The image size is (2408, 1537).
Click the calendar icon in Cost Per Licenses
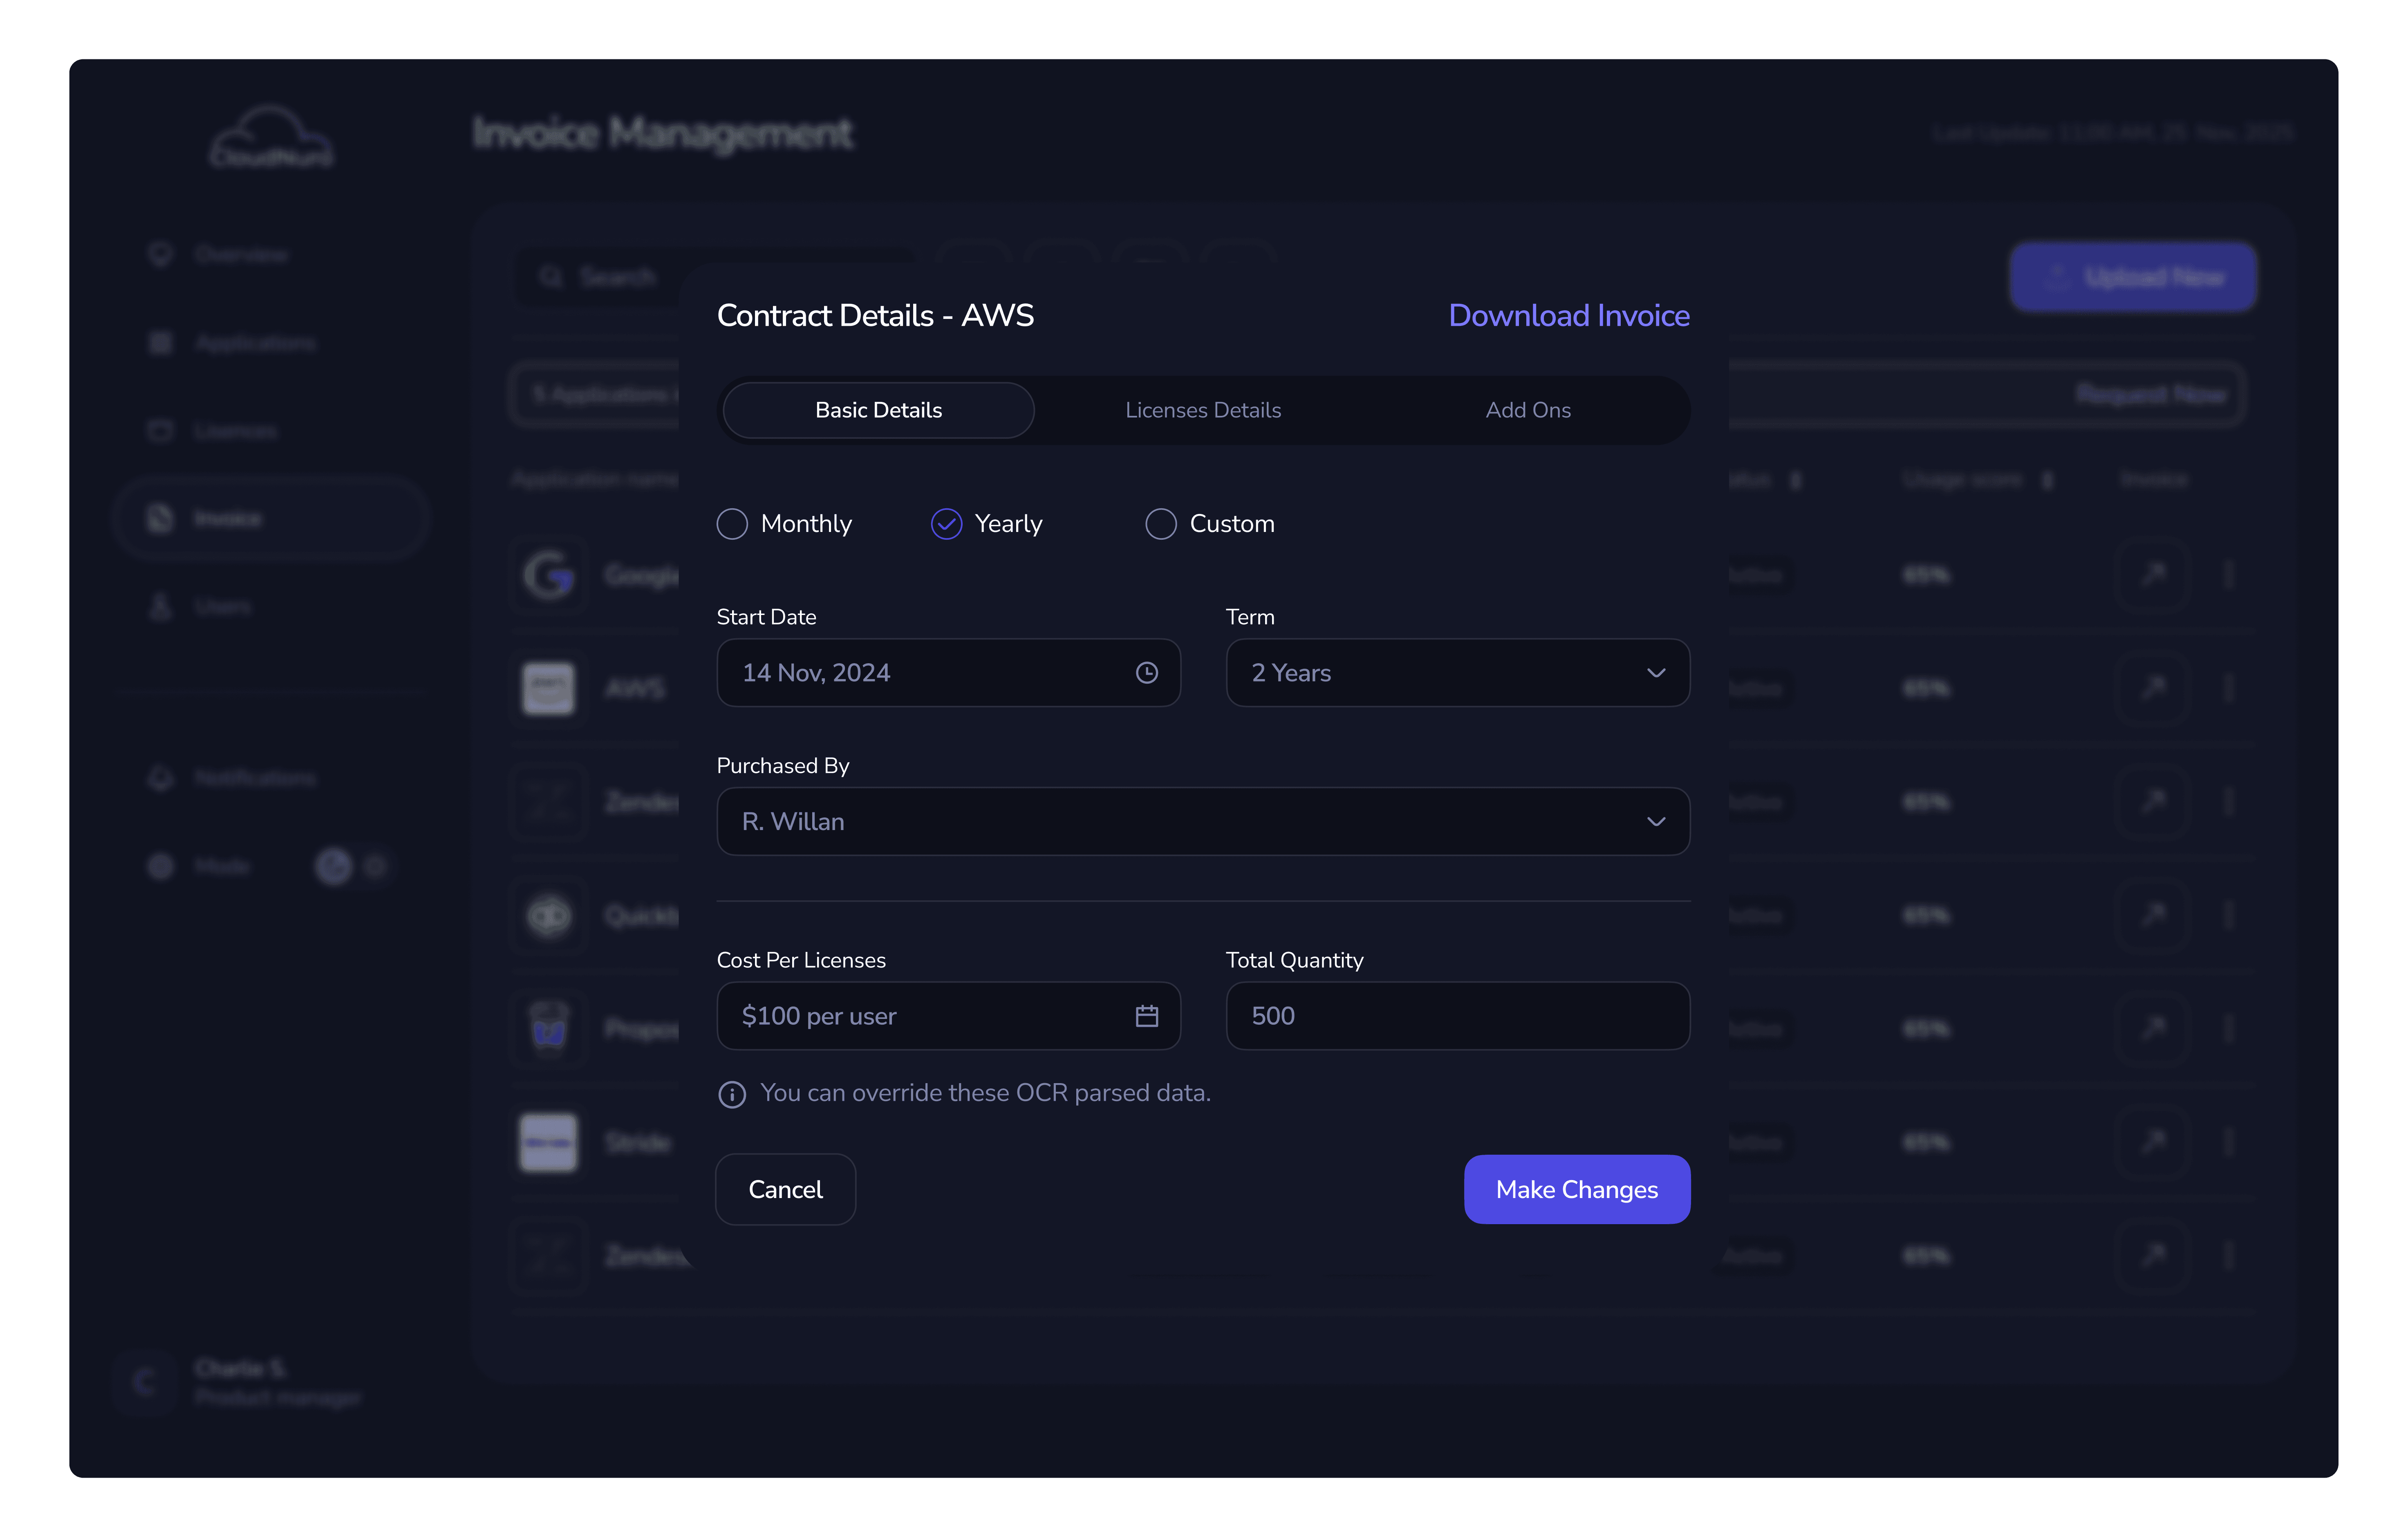coord(1146,1016)
